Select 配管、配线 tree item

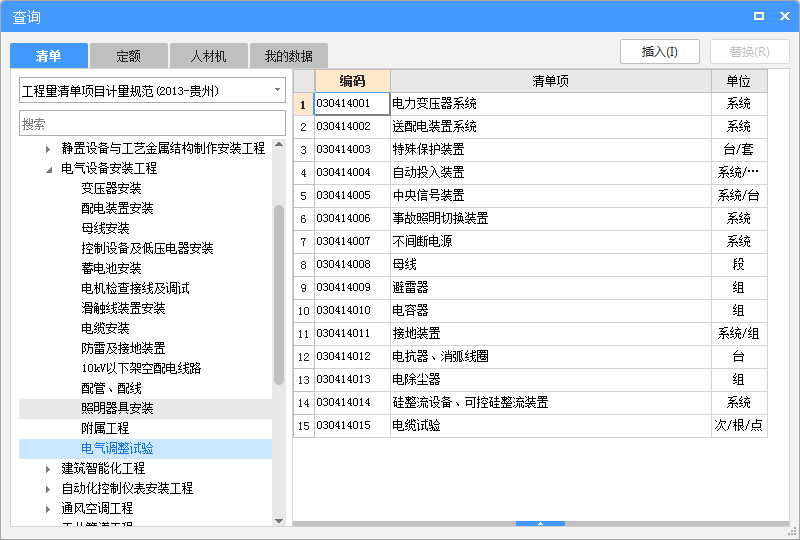pyautogui.click(x=111, y=388)
